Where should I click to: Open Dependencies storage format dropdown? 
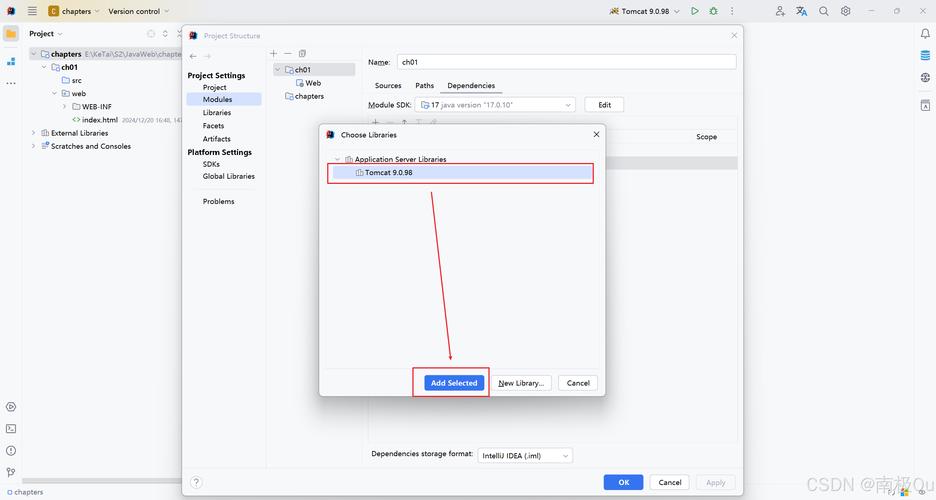[x=525, y=456]
